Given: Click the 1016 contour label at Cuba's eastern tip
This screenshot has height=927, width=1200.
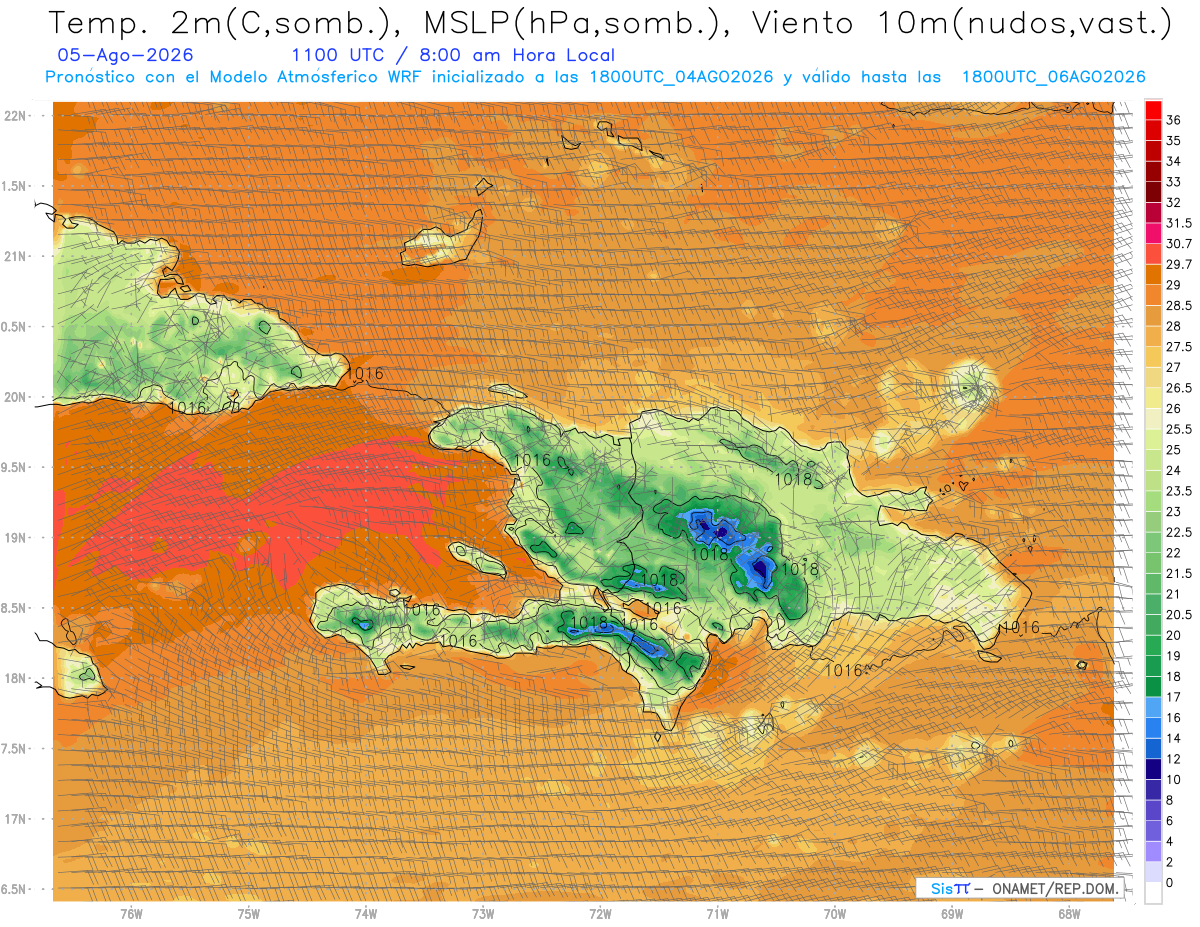Looking at the screenshot, I should pyautogui.click(x=365, y=374).
